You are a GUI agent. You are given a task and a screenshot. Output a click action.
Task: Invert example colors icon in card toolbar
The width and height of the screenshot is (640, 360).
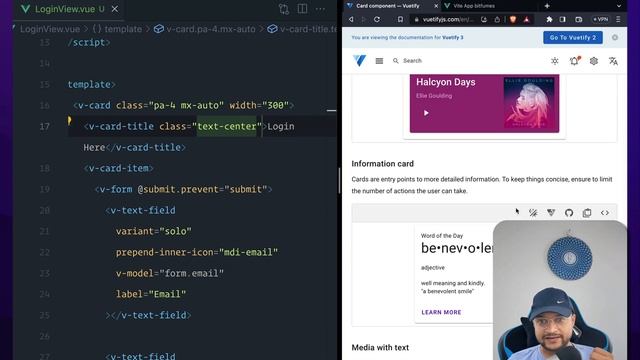point(533,213)
